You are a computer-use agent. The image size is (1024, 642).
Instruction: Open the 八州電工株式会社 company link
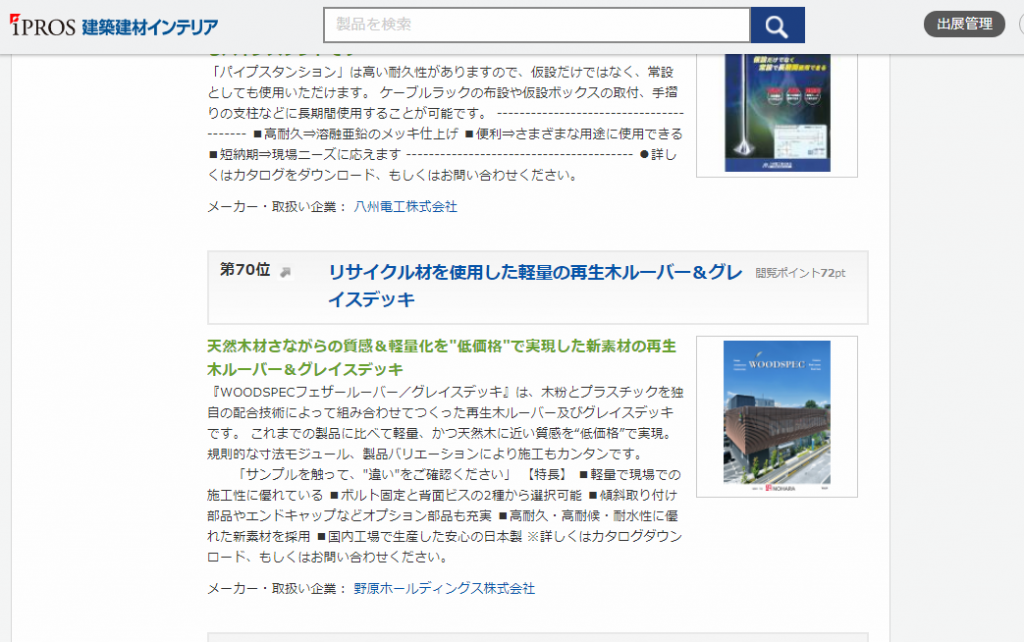tap(405, 206)
